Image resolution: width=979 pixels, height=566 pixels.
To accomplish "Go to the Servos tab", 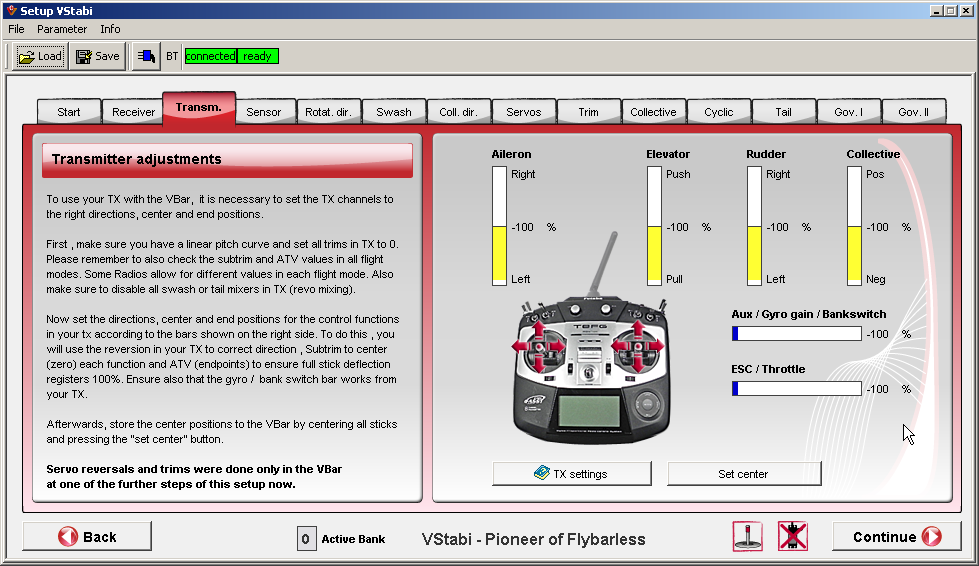I will [x=524, y=112].
